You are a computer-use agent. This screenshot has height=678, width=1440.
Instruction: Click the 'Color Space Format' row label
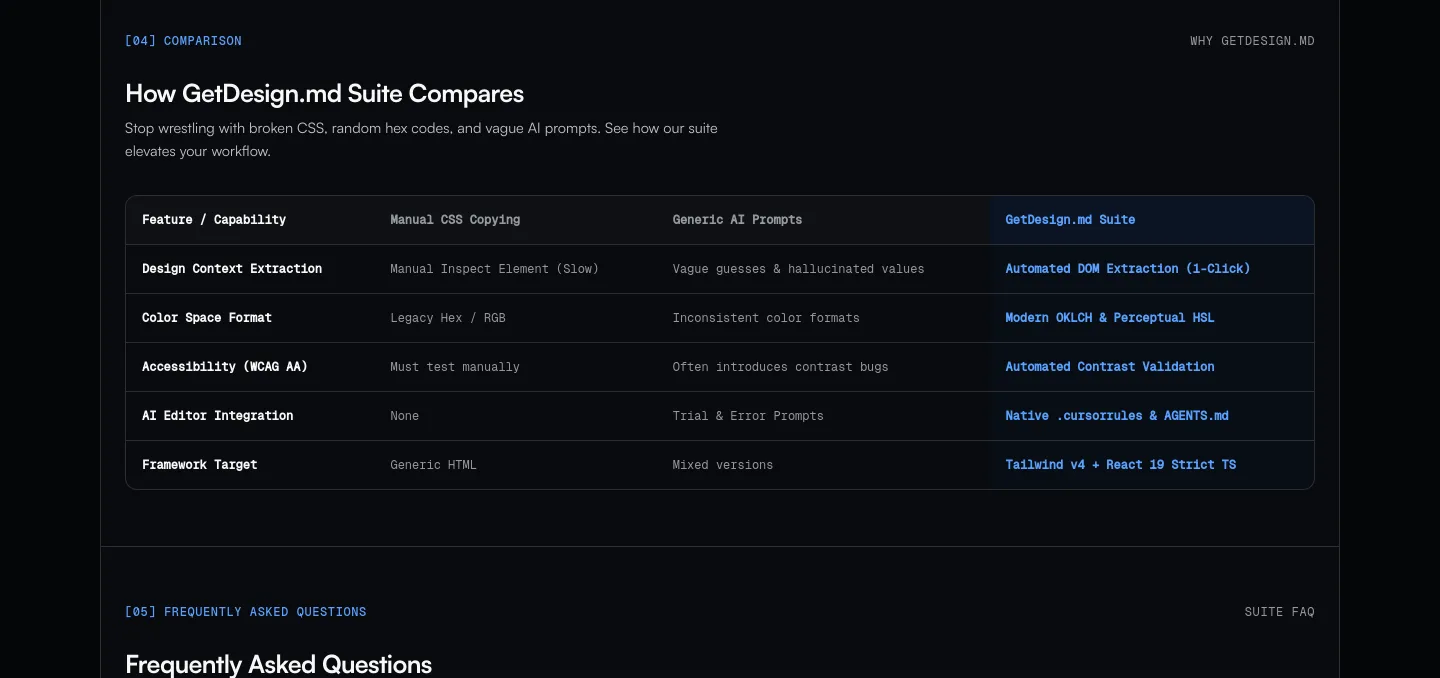[207, 318]
